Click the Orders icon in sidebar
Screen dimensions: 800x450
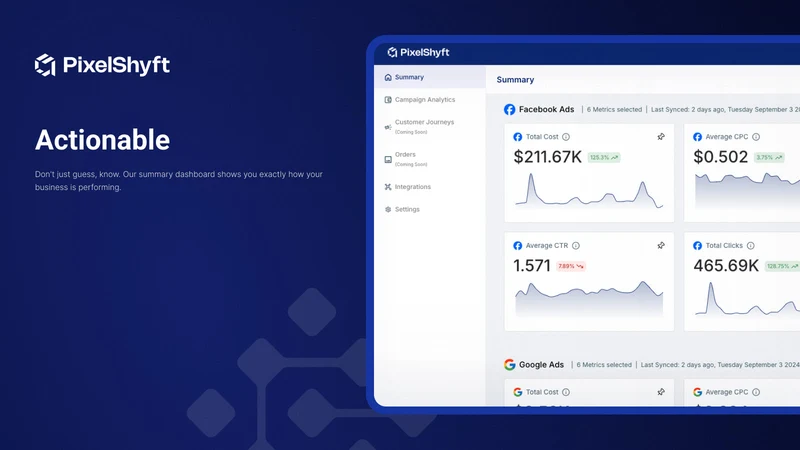tap(388, 159)
